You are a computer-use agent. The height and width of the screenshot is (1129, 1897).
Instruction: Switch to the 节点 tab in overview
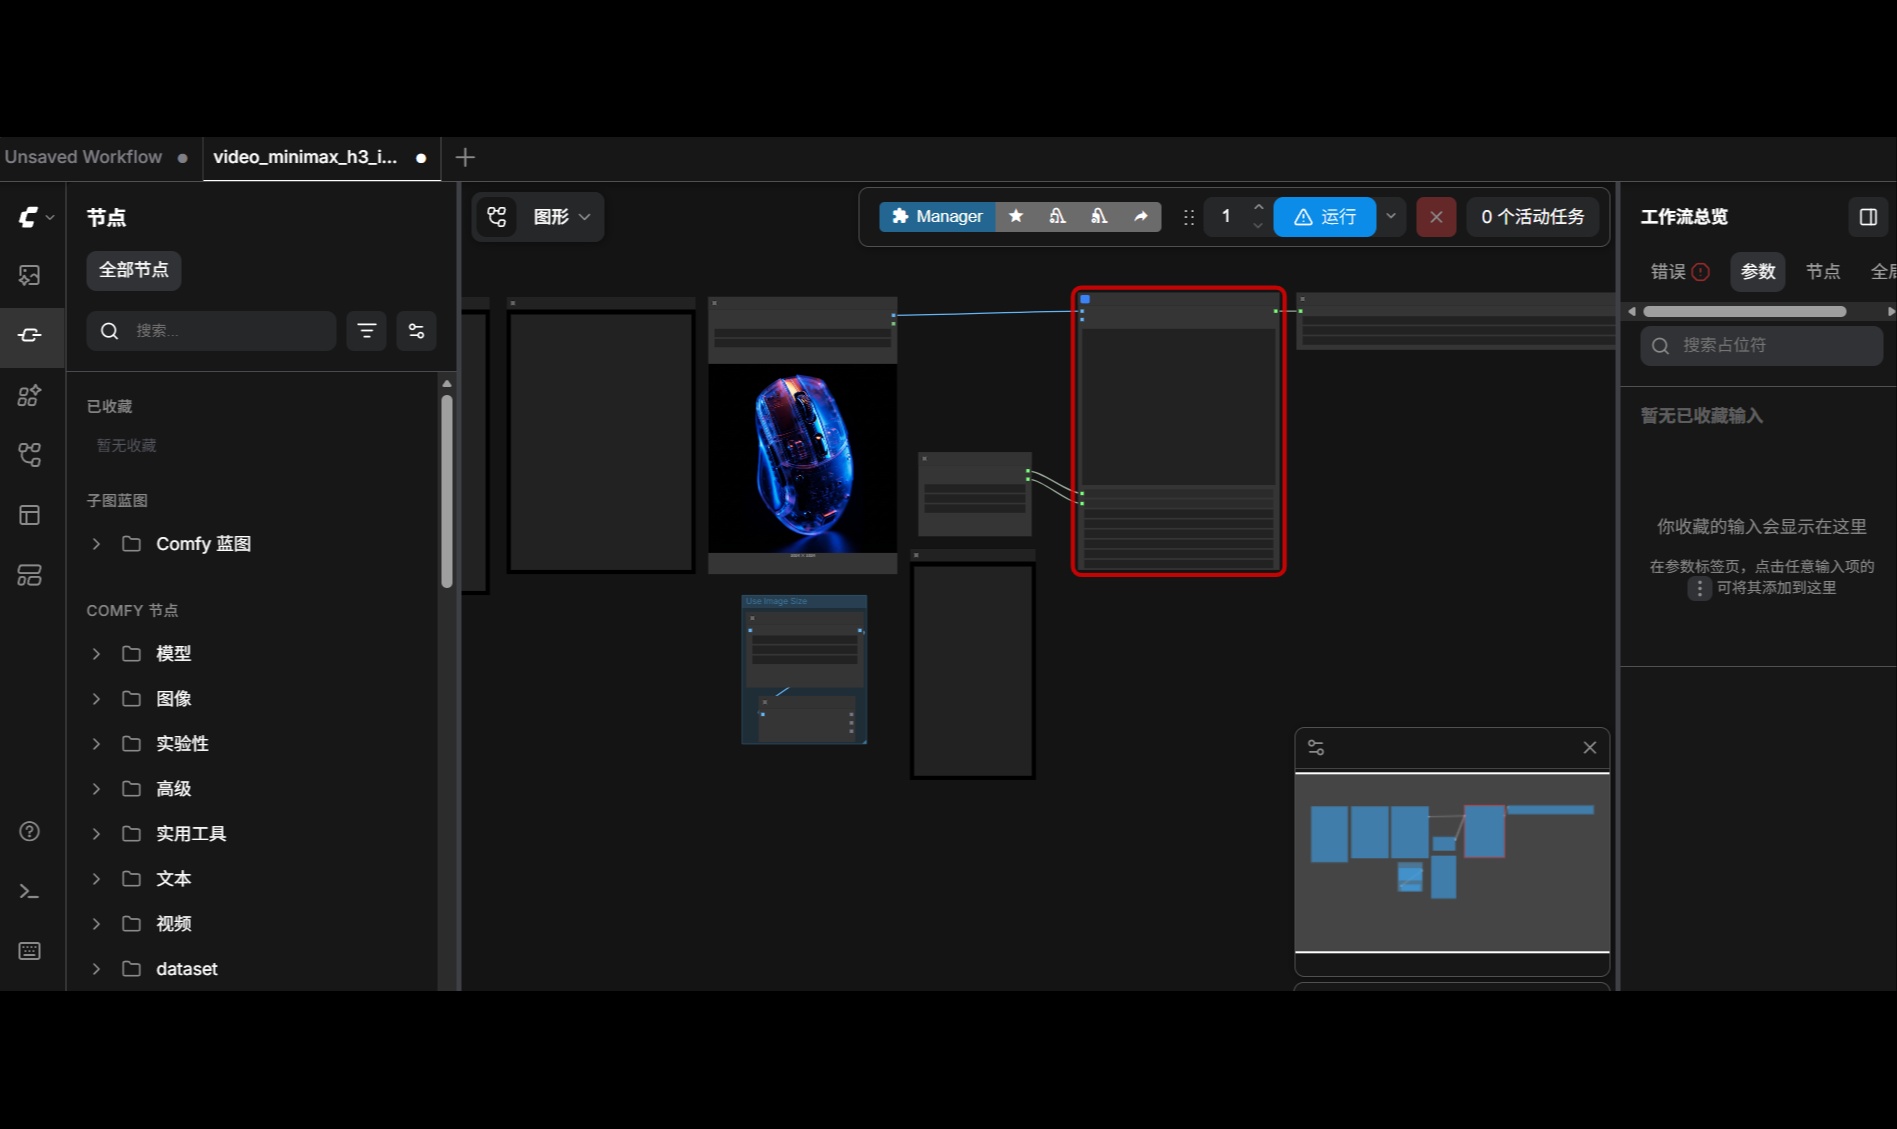pyautogui.click(x=1823, y=272)
